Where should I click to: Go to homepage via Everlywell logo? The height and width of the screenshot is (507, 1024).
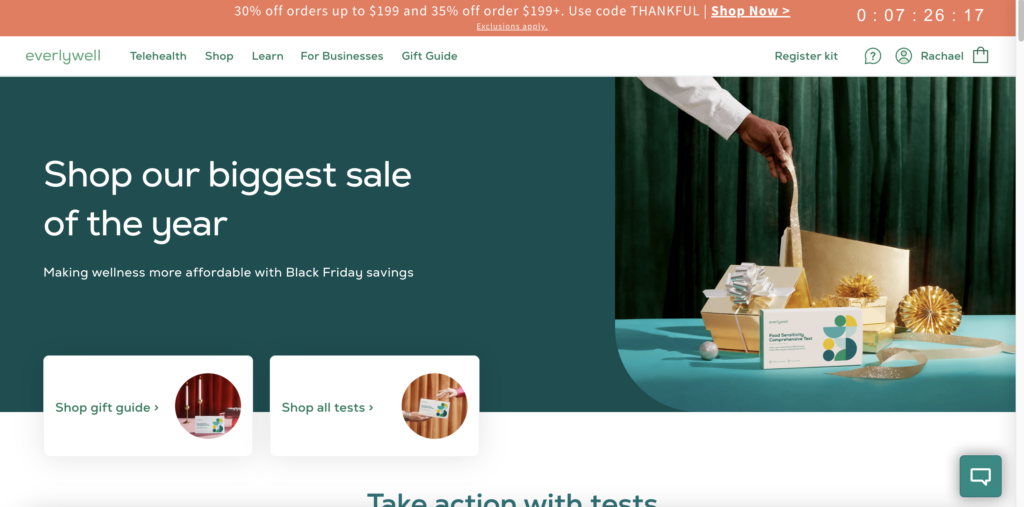[x=63, y=56]
